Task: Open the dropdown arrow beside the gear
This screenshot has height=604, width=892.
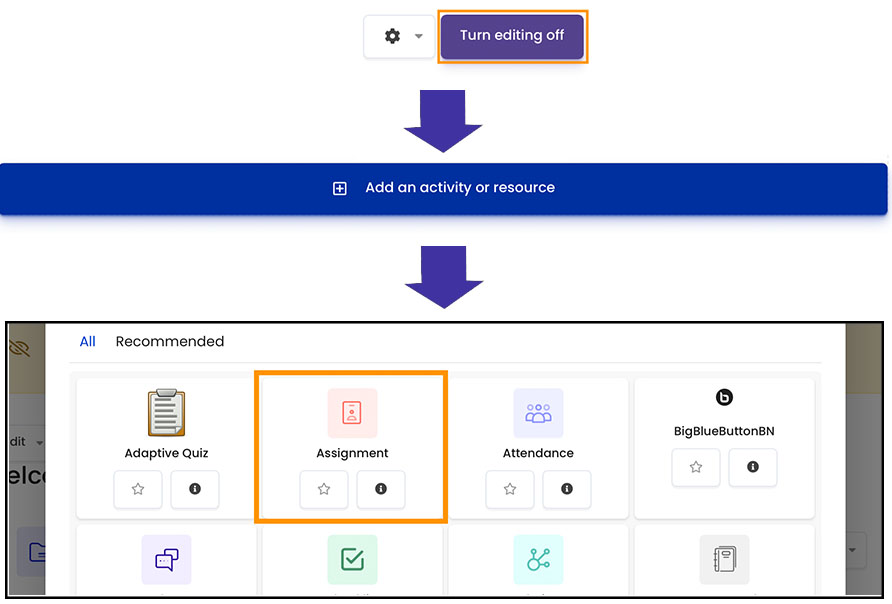Action: click(419, 36)
